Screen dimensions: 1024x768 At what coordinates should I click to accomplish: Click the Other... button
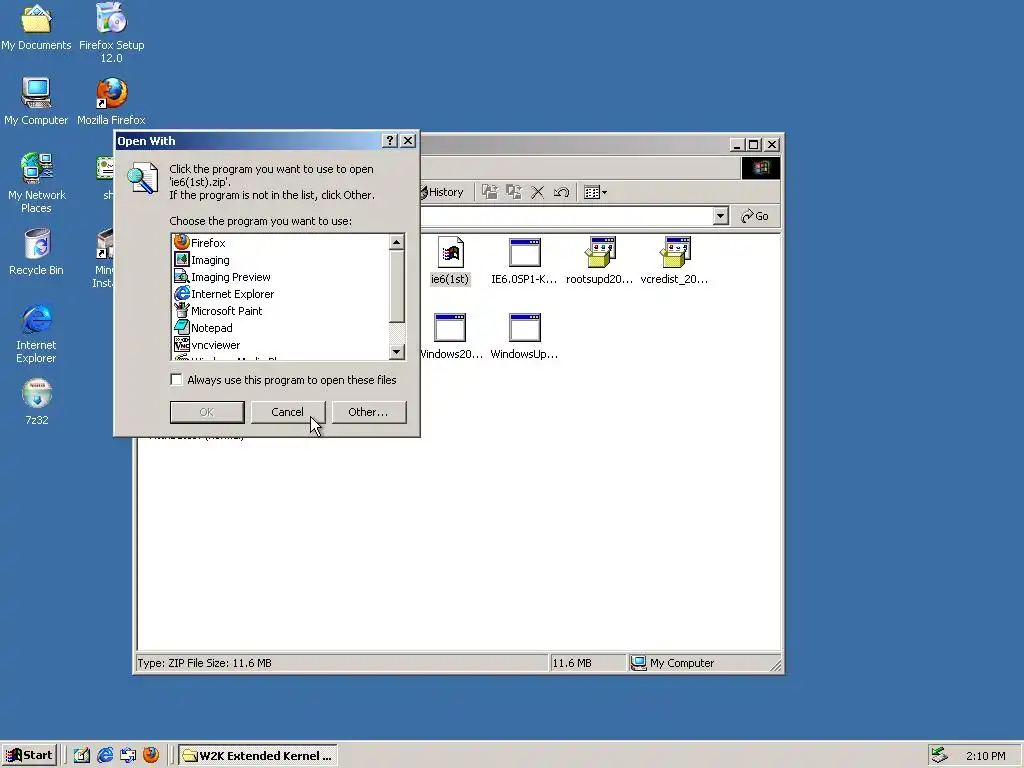tap(369, 412)
